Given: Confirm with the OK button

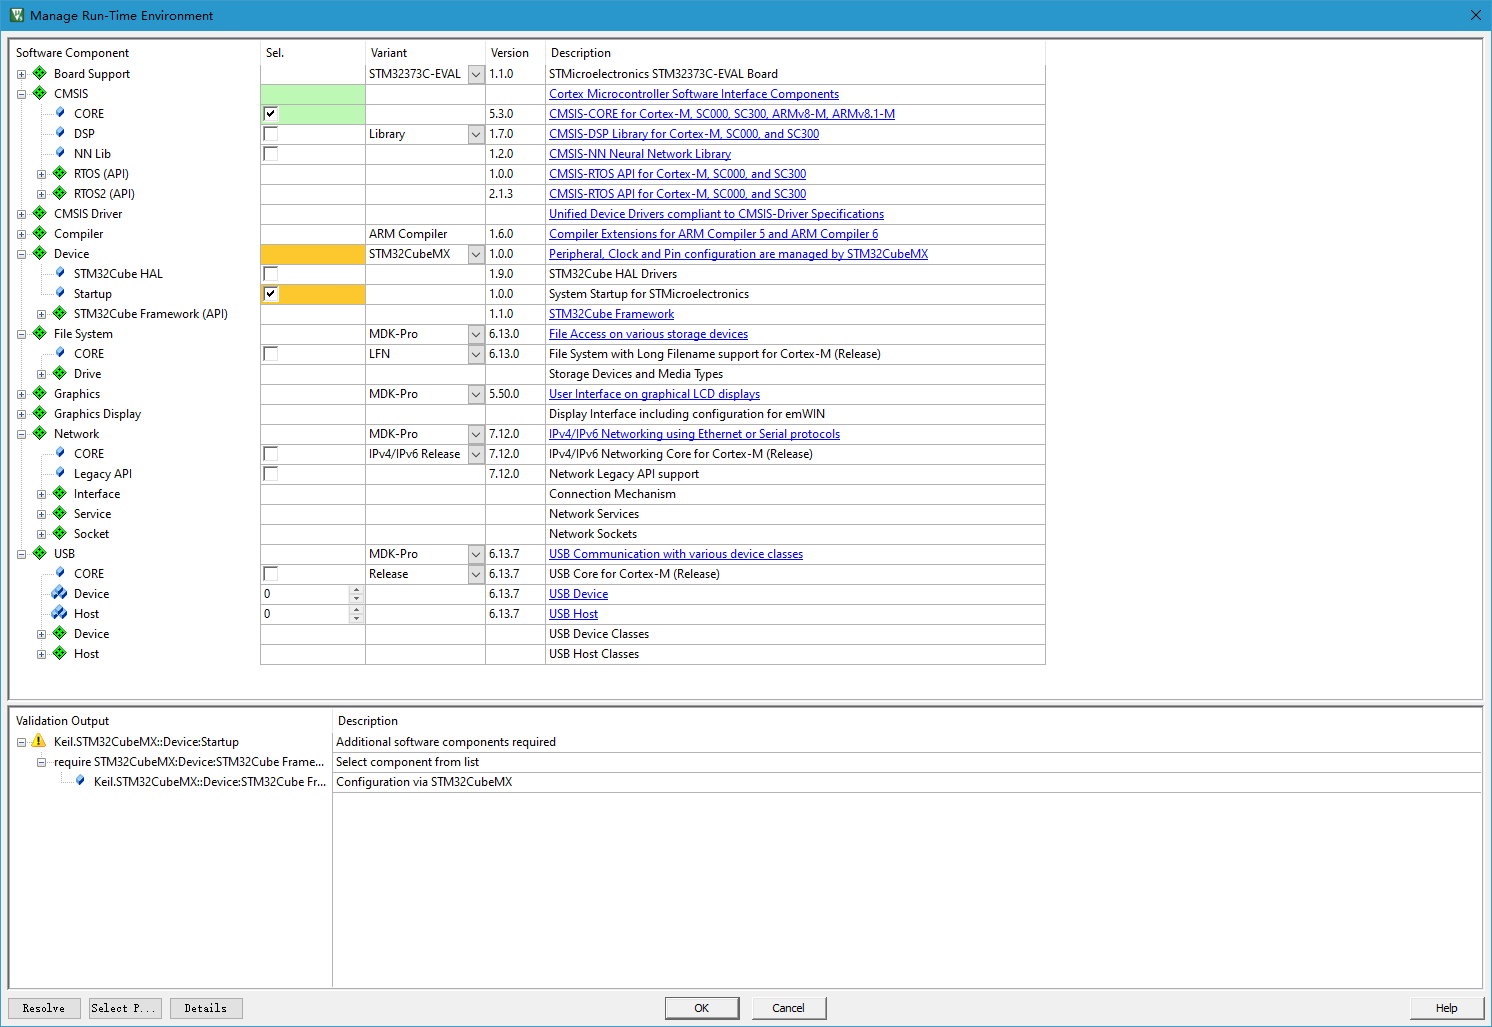Looking at the screenshot, I should (702, 1008).
